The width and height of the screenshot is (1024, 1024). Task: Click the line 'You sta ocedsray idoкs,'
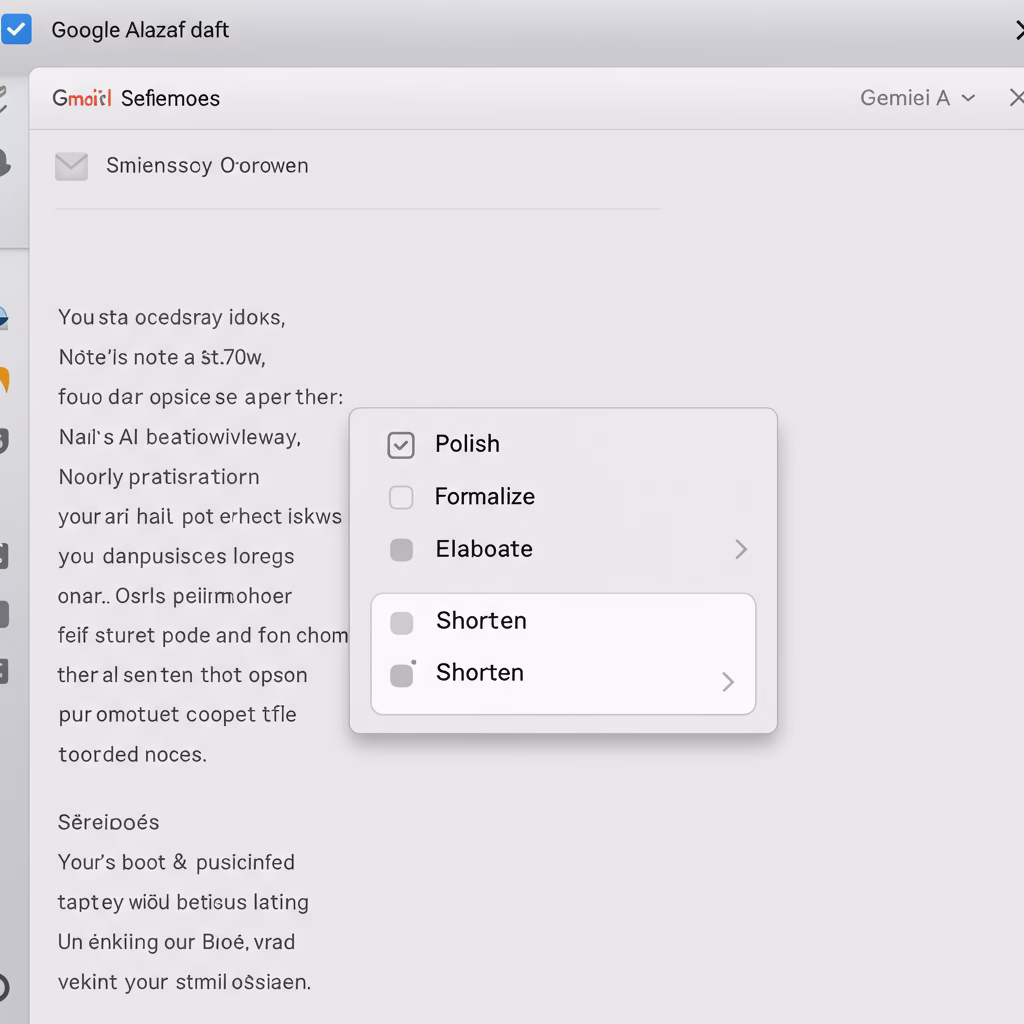[x=172, y=318]
